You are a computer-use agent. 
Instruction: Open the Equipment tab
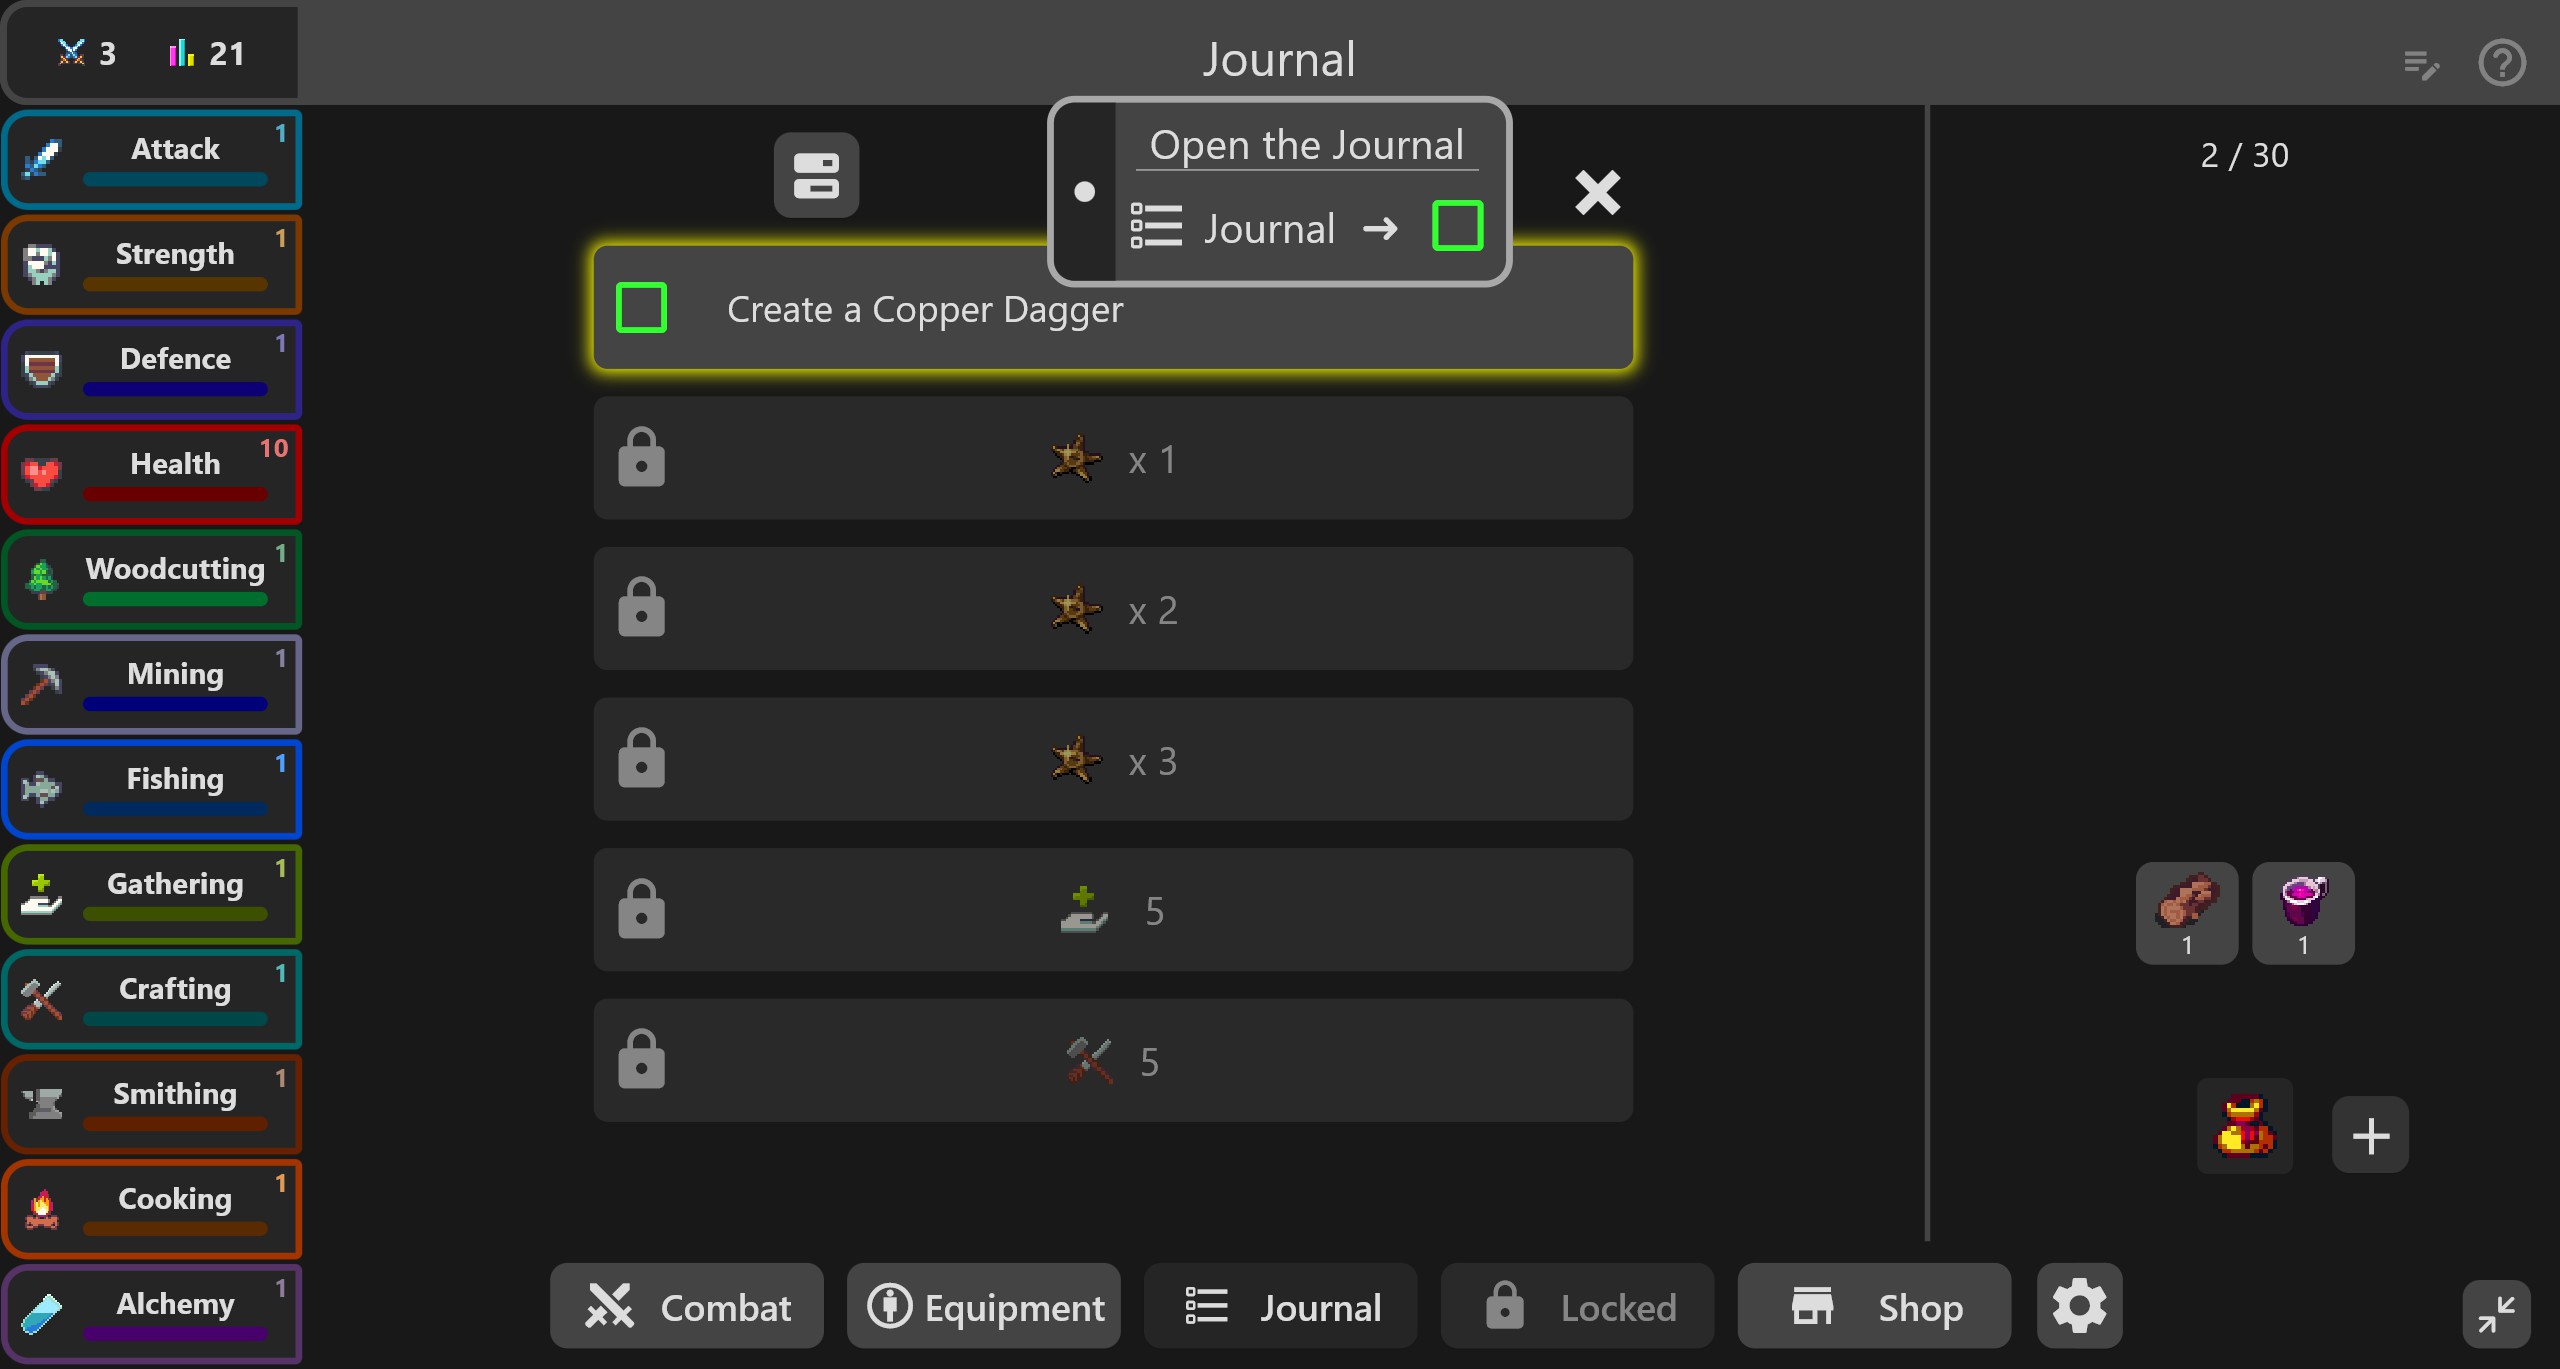[x=984, y=1306]
